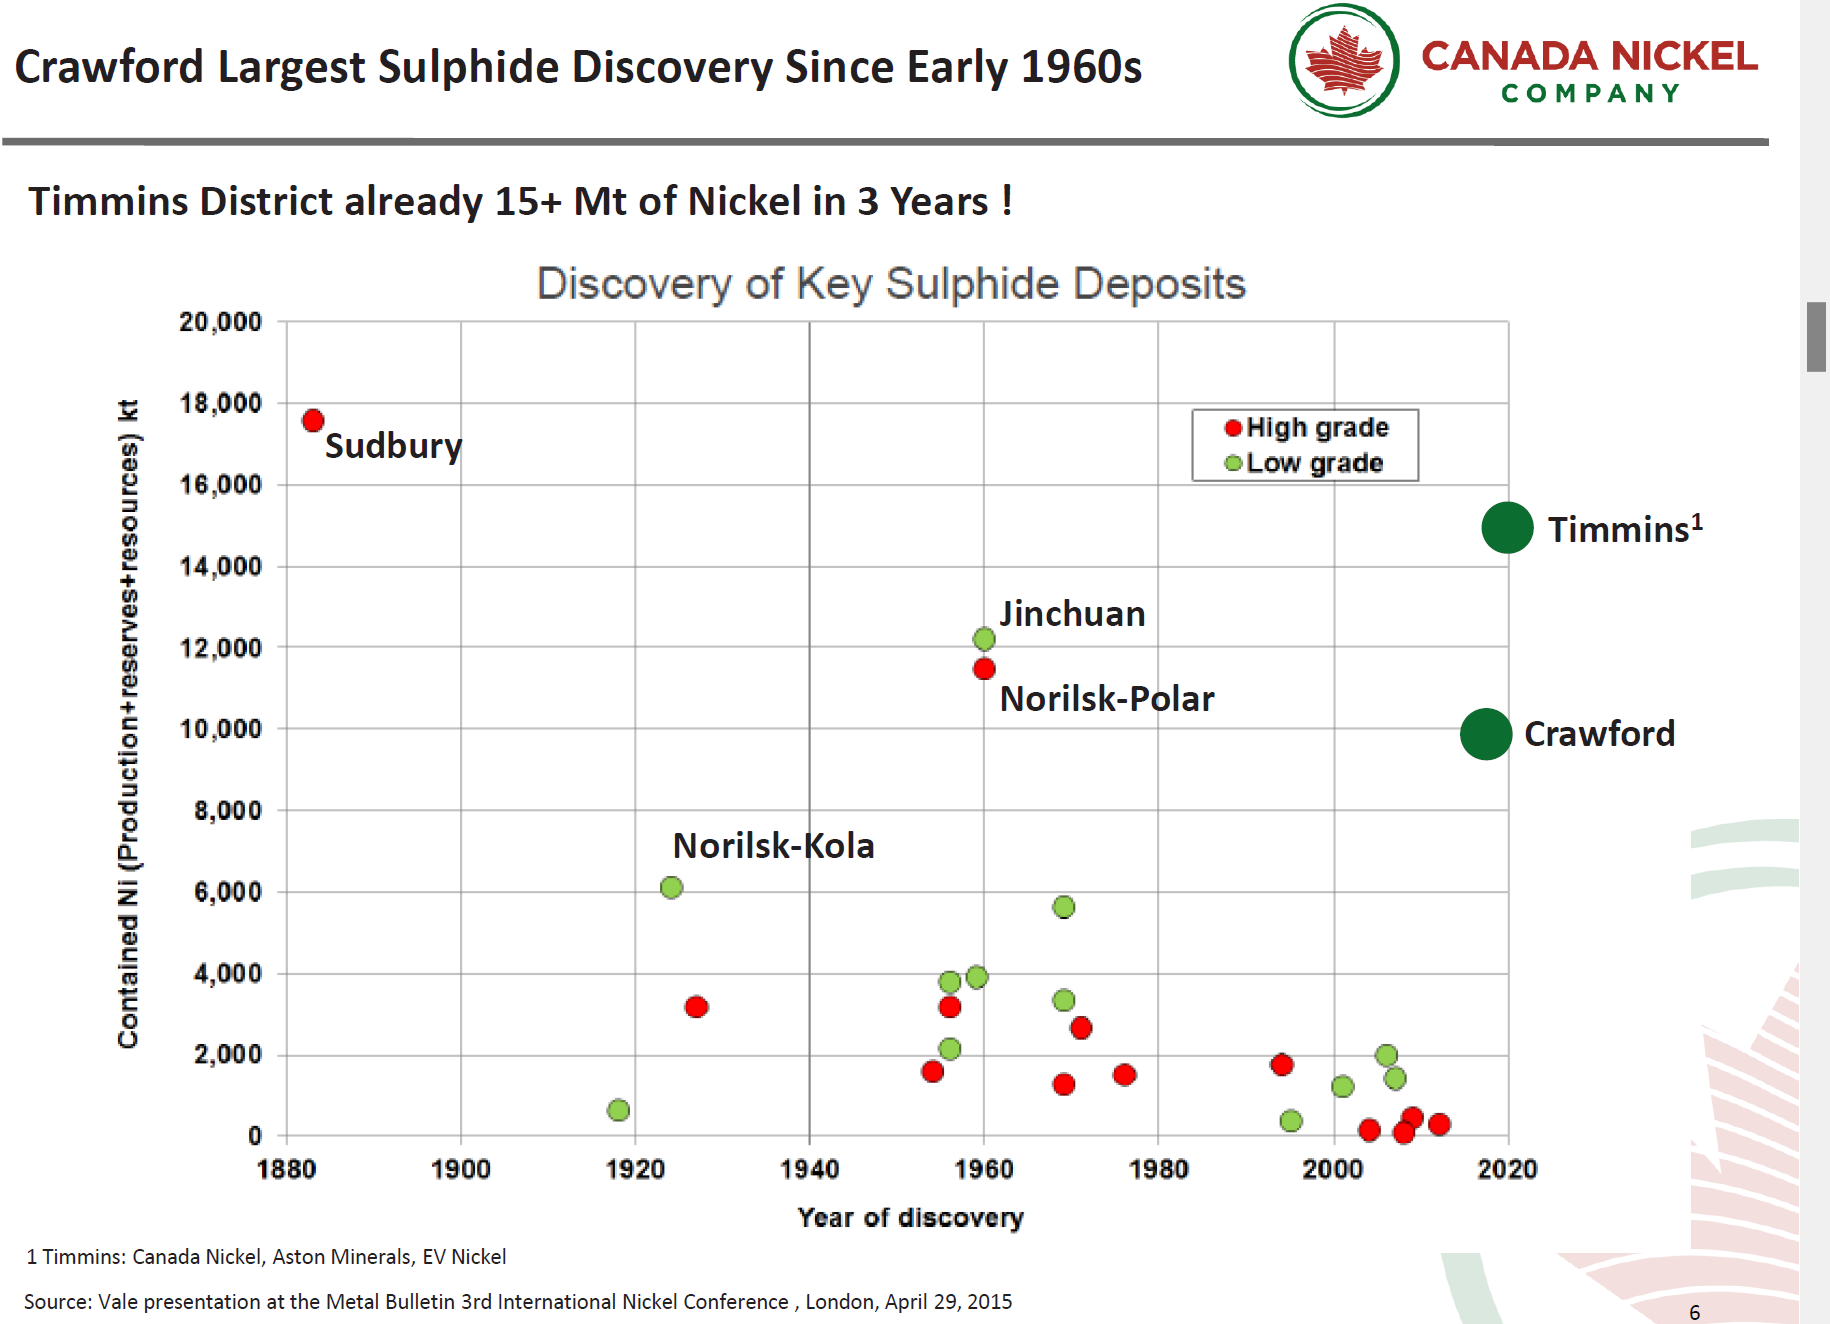Click the "Contained Ni" vertical axis label
Viewport: 1830px width, 1324px height.
(128, 724)
